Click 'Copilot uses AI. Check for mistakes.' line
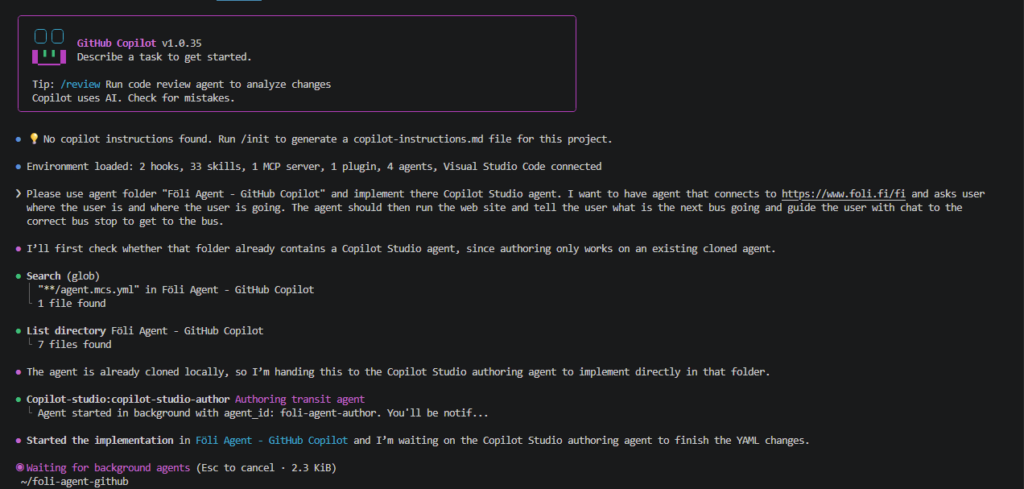The image size is (1024, 489). pyautogui.click(x=133, y=99)
